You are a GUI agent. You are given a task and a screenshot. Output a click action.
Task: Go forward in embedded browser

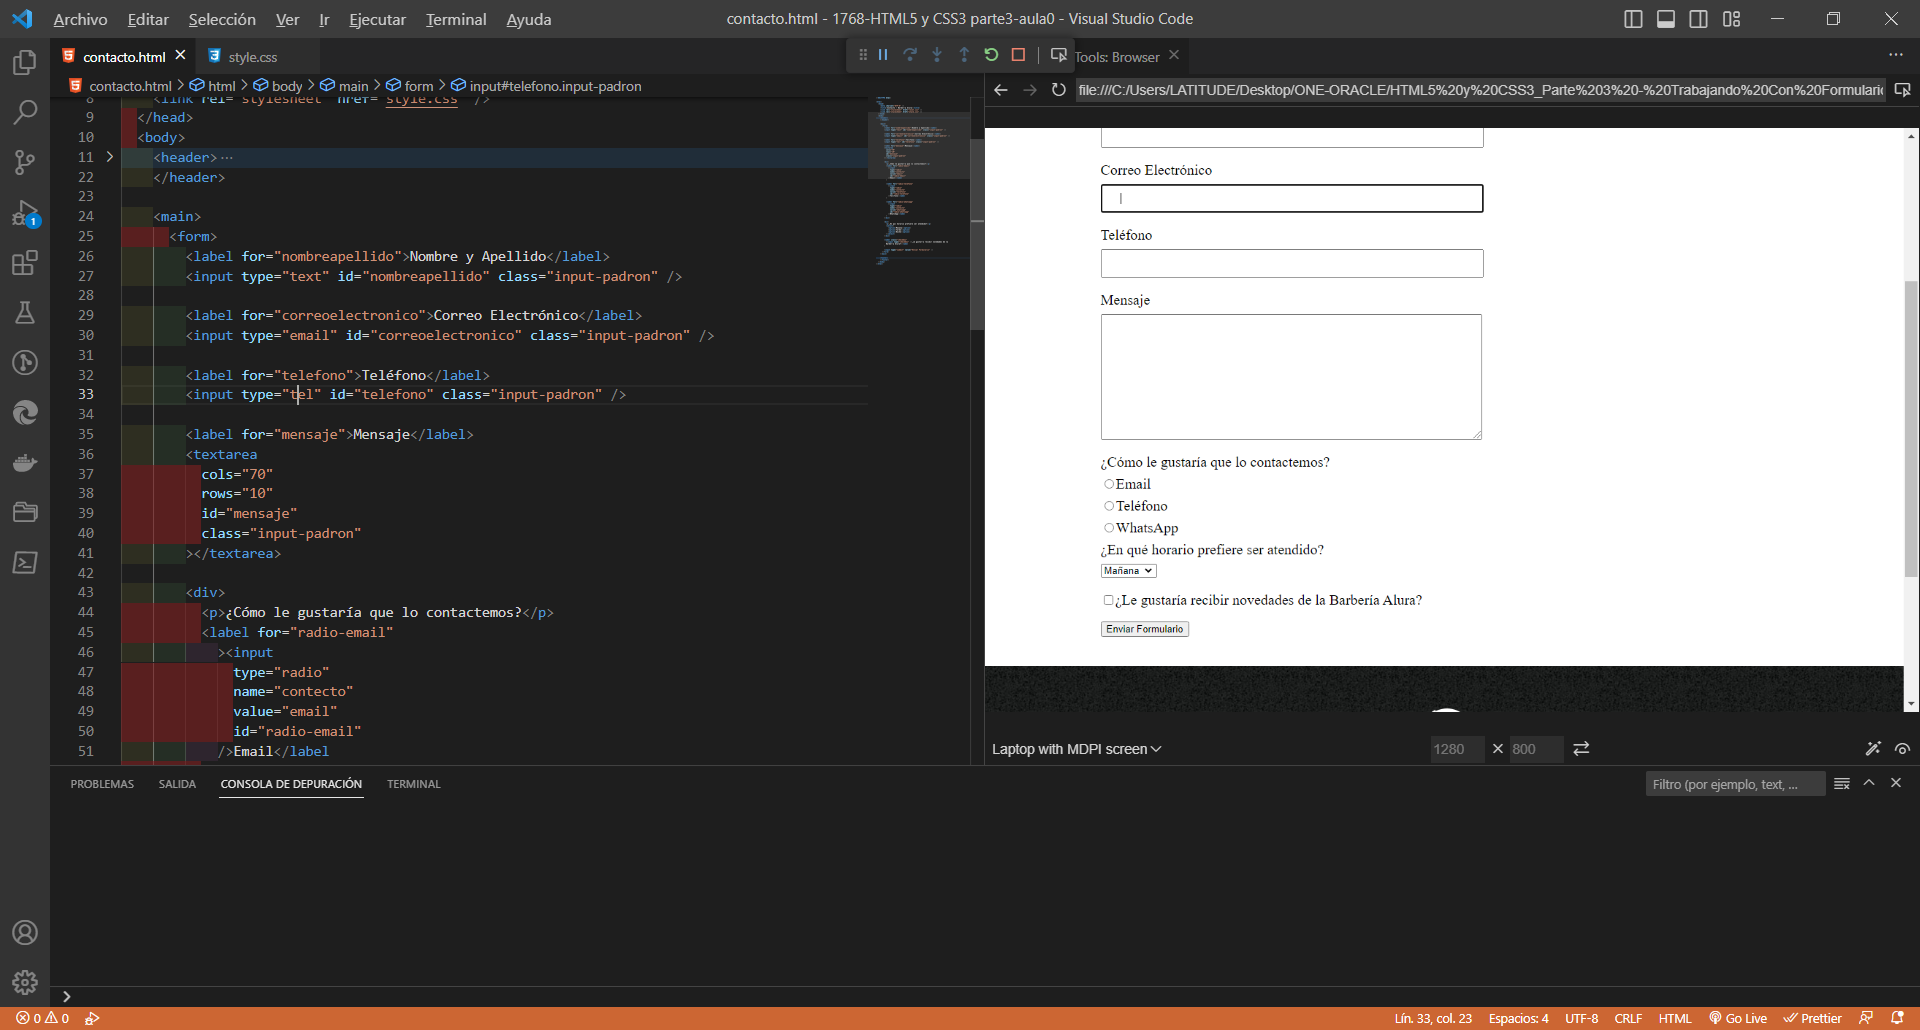1030,90
